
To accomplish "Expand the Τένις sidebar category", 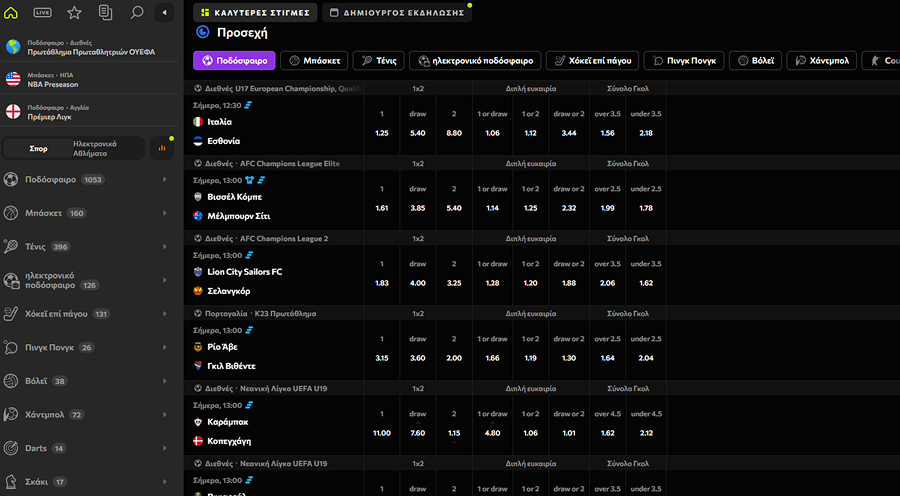I will click(165, 246).
